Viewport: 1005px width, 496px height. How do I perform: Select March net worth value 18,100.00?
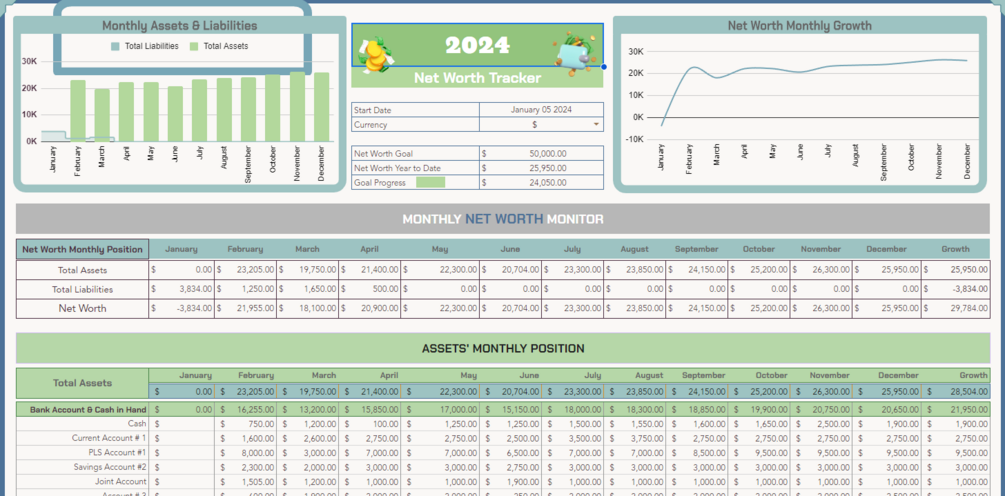coord(308,308)
